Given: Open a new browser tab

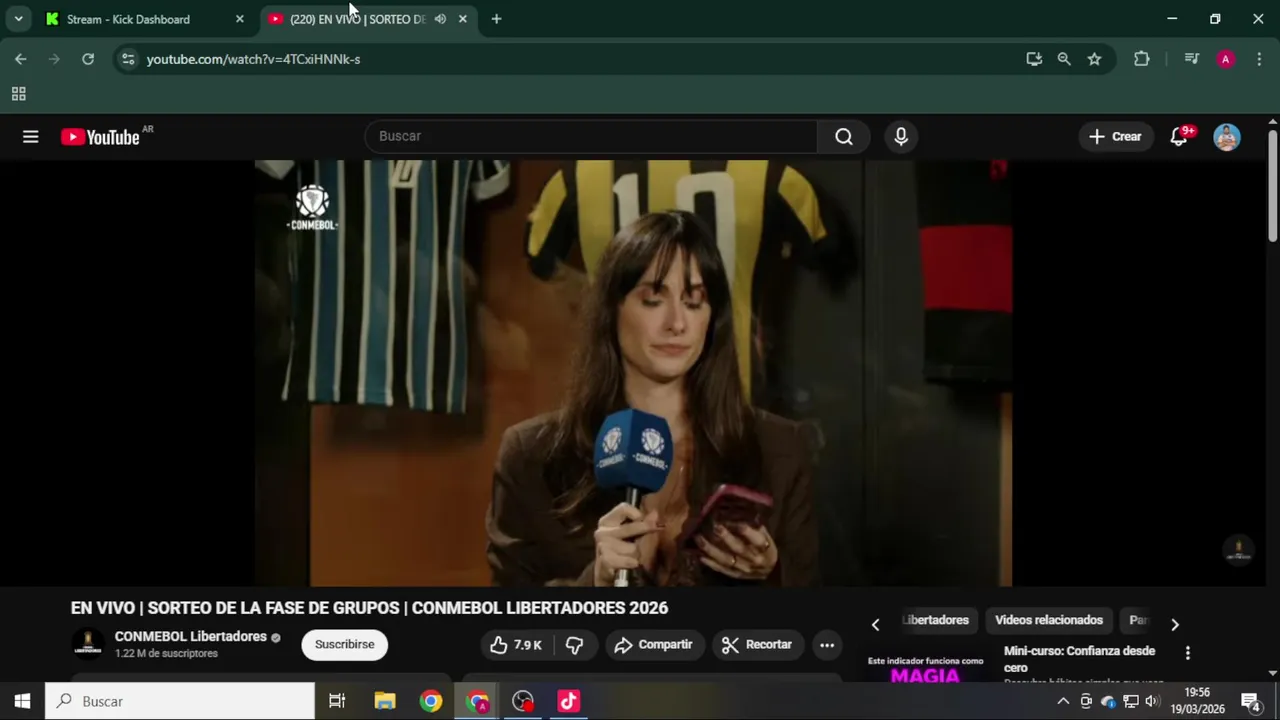Looking at the screenshot, I should pyautogui.click(x=496, y=19).
